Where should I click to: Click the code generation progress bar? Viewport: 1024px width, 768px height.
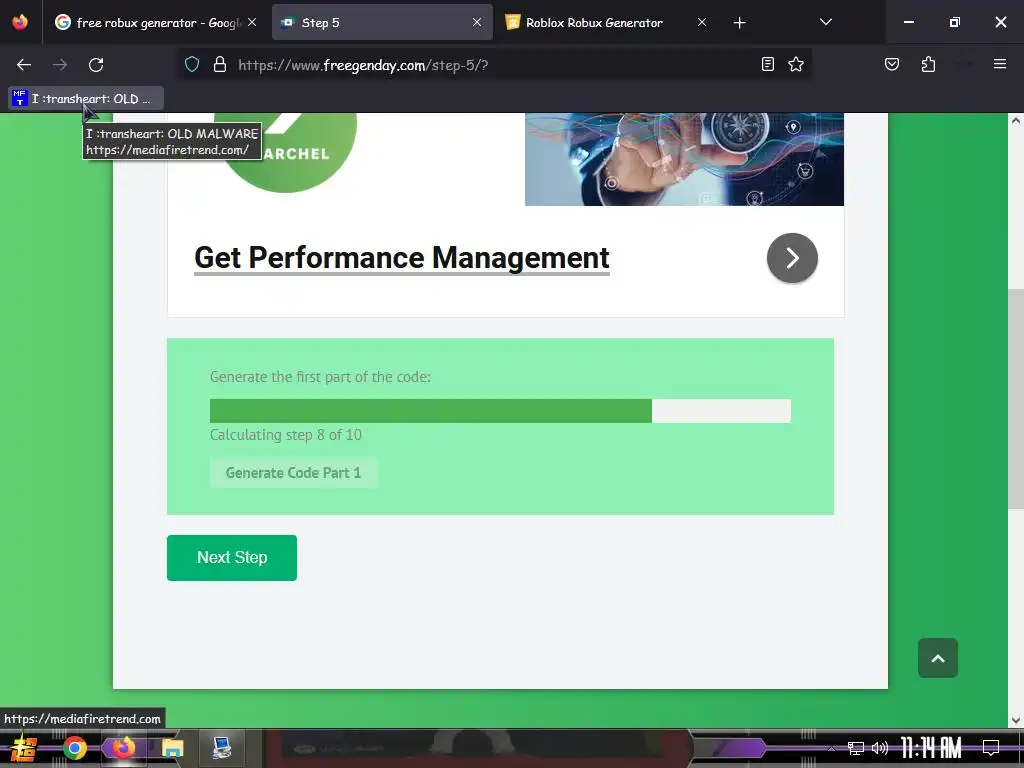500,411
